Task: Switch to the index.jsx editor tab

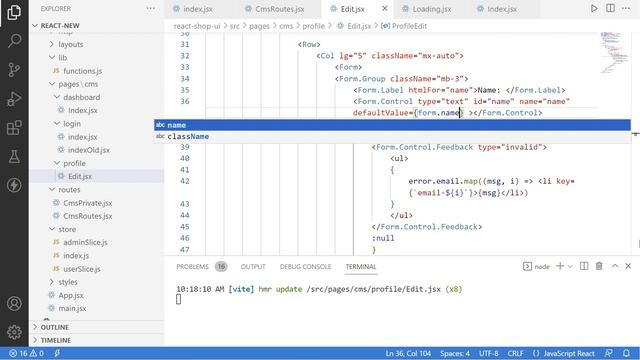Action: 198,9
